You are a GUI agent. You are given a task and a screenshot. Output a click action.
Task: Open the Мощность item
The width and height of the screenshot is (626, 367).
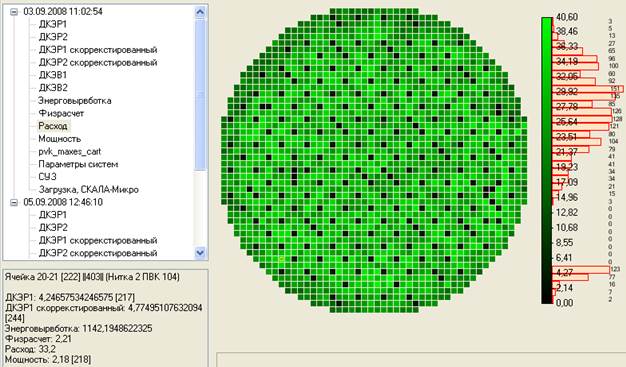pos(59,139)
